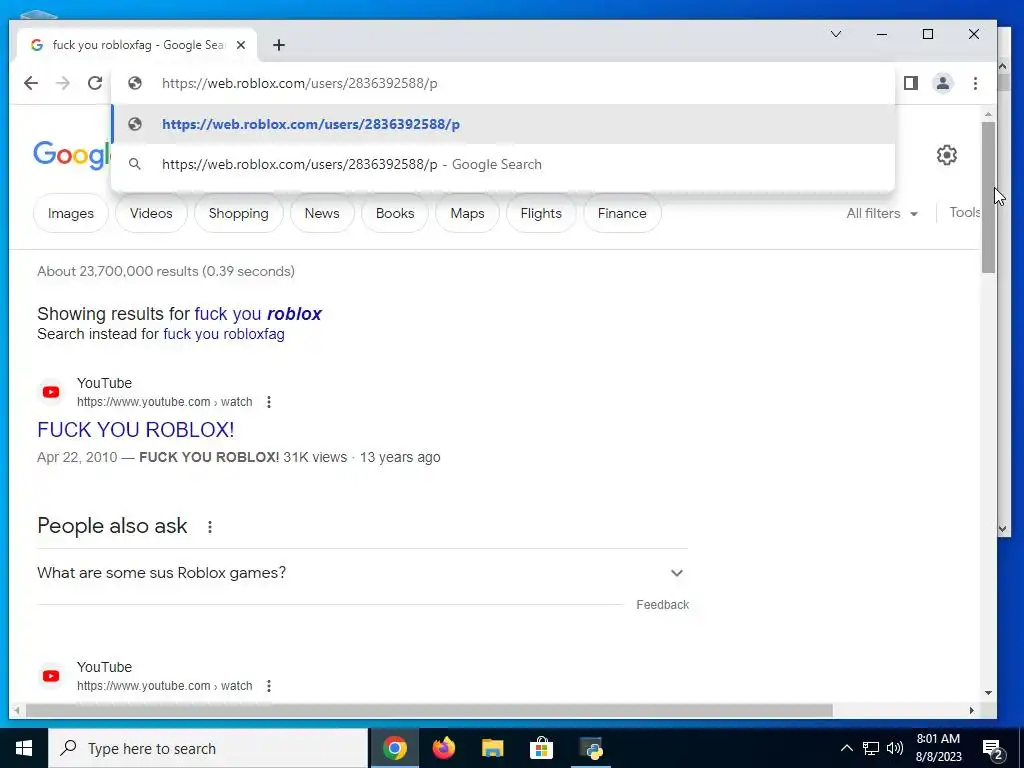
Task: Go back with the browser back arrow
Action: (31, 83)
